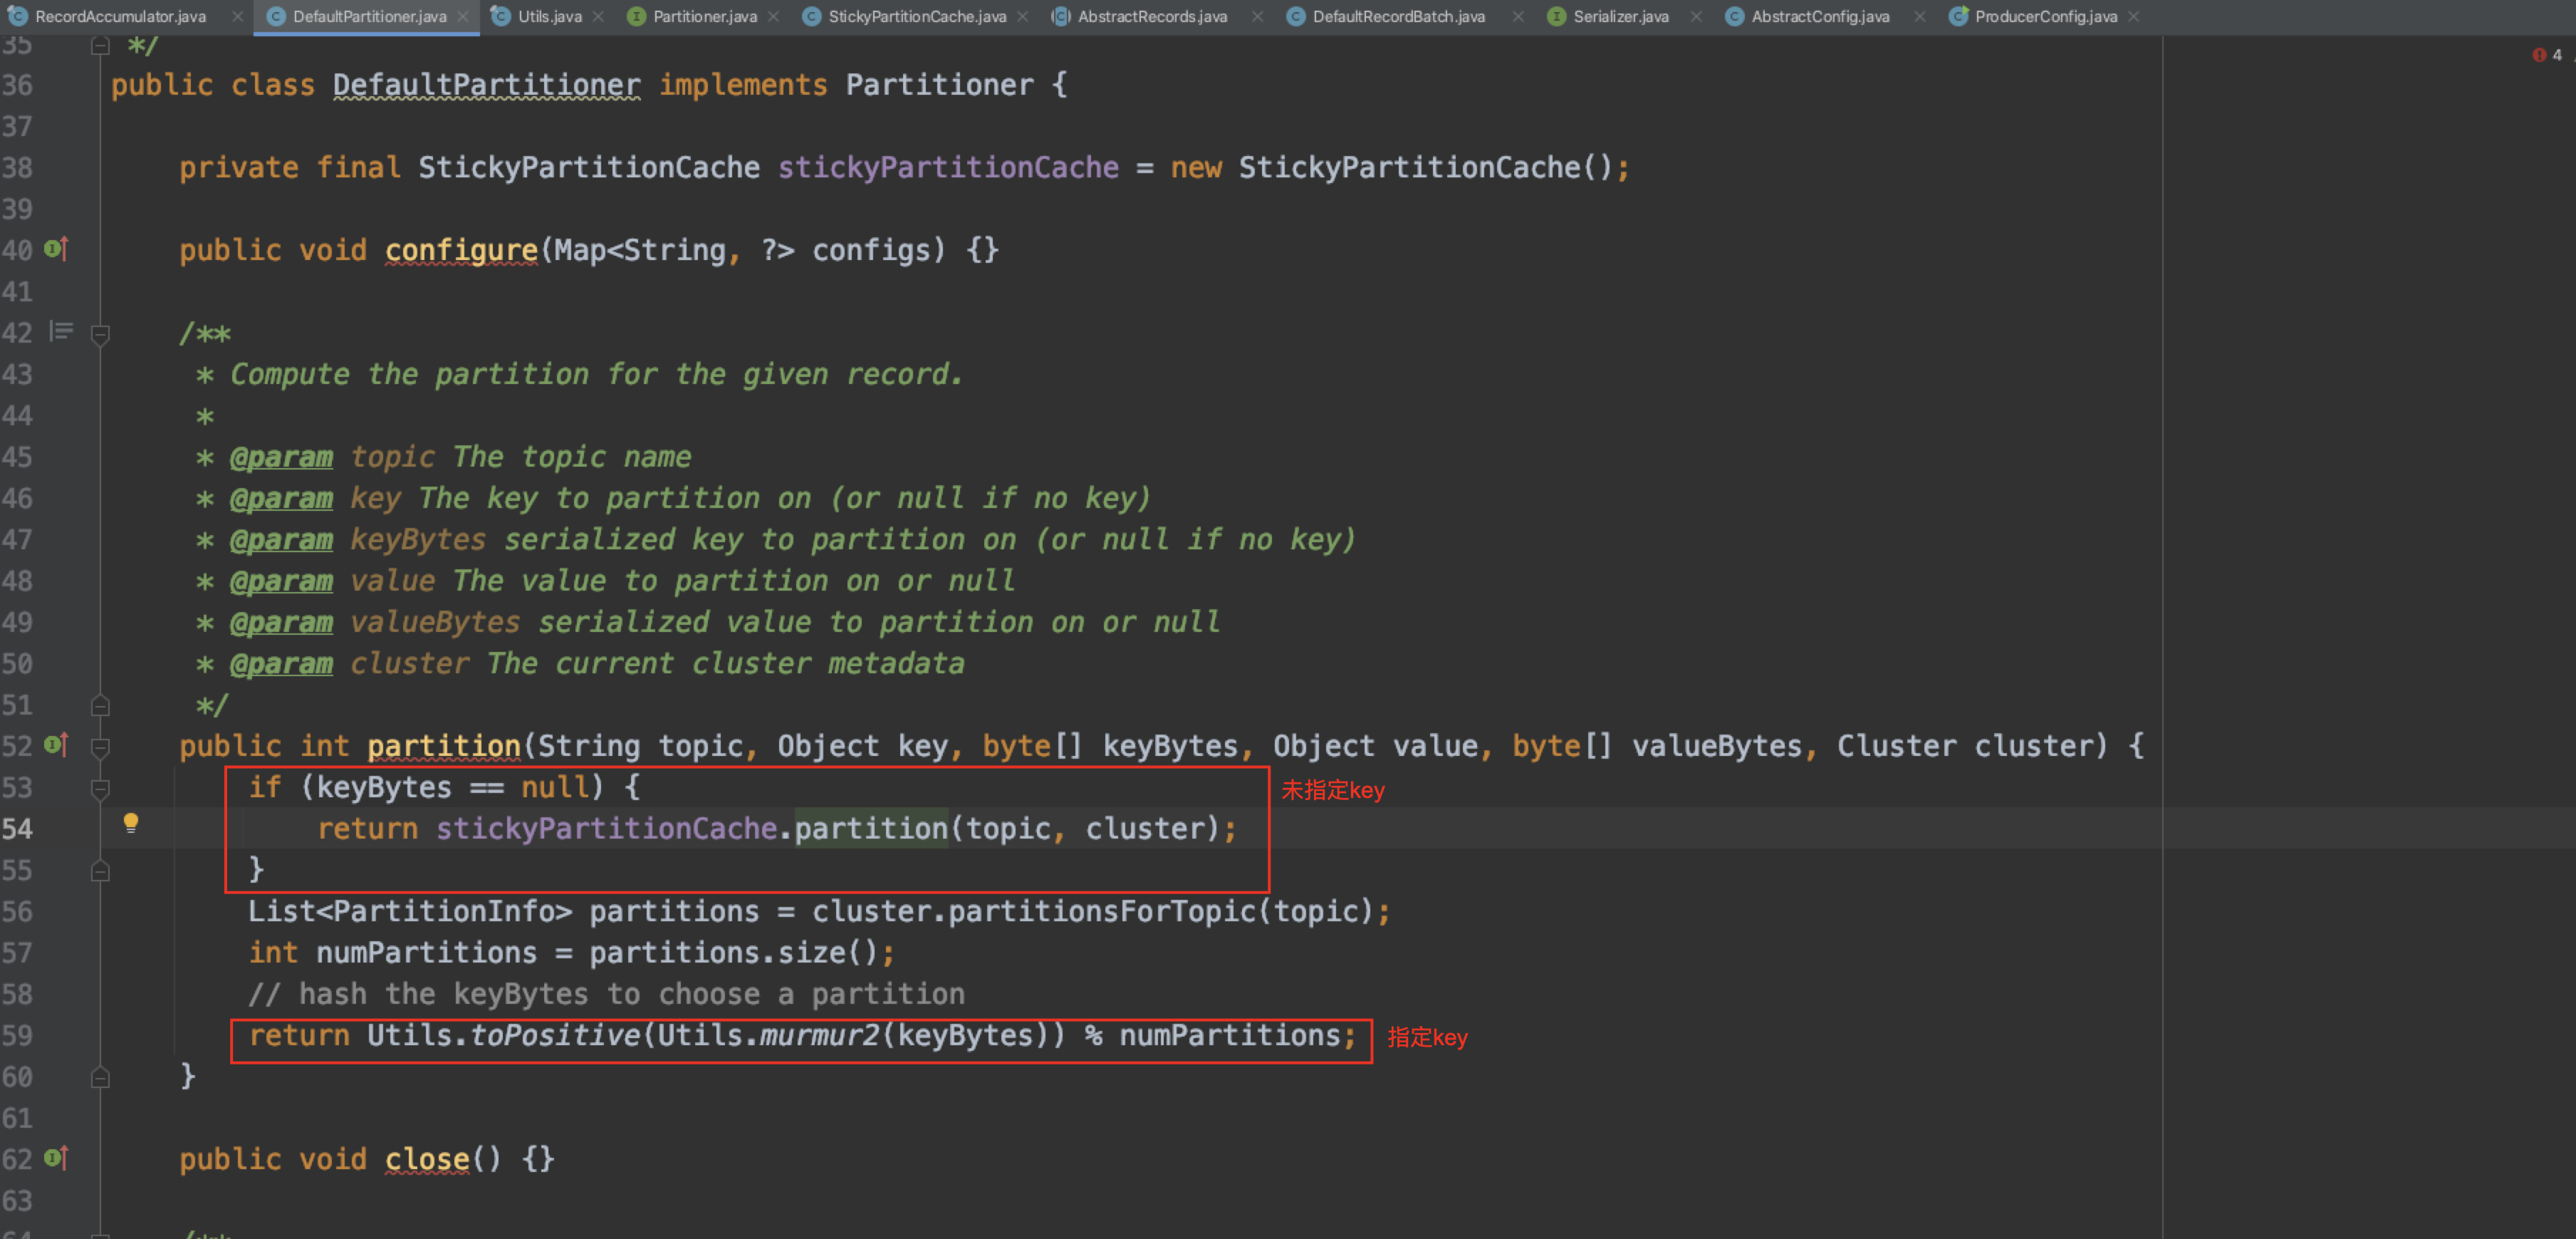The height and width of the screenshot is (1239, 2576).
Task: Click the error count badge showing 4
Action: (x=2547, y=55)
